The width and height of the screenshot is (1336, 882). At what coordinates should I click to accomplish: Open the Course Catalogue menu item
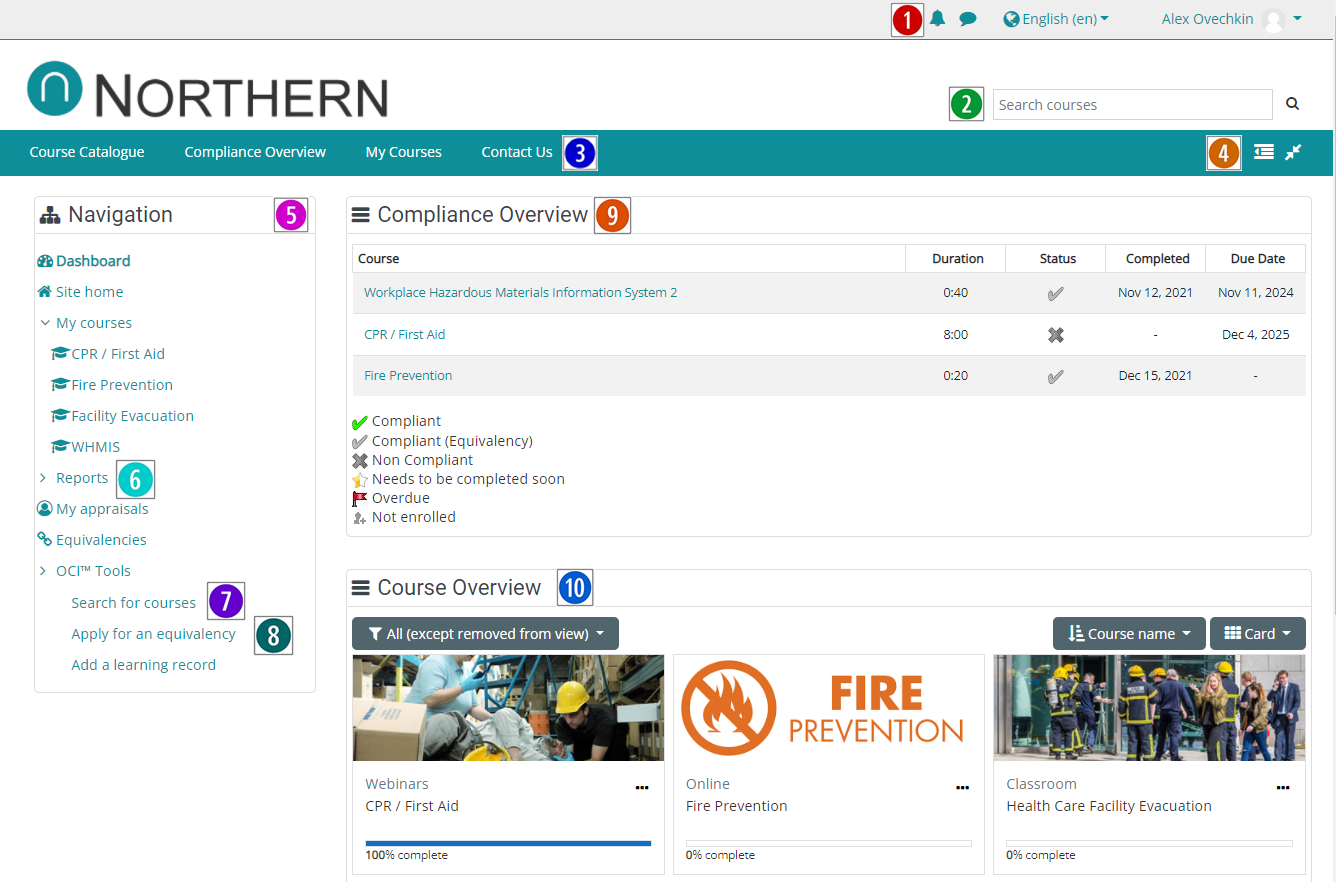click(87, 152)
